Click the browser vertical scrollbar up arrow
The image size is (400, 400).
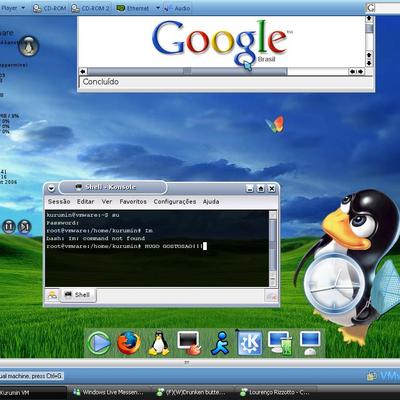(369, 19)
